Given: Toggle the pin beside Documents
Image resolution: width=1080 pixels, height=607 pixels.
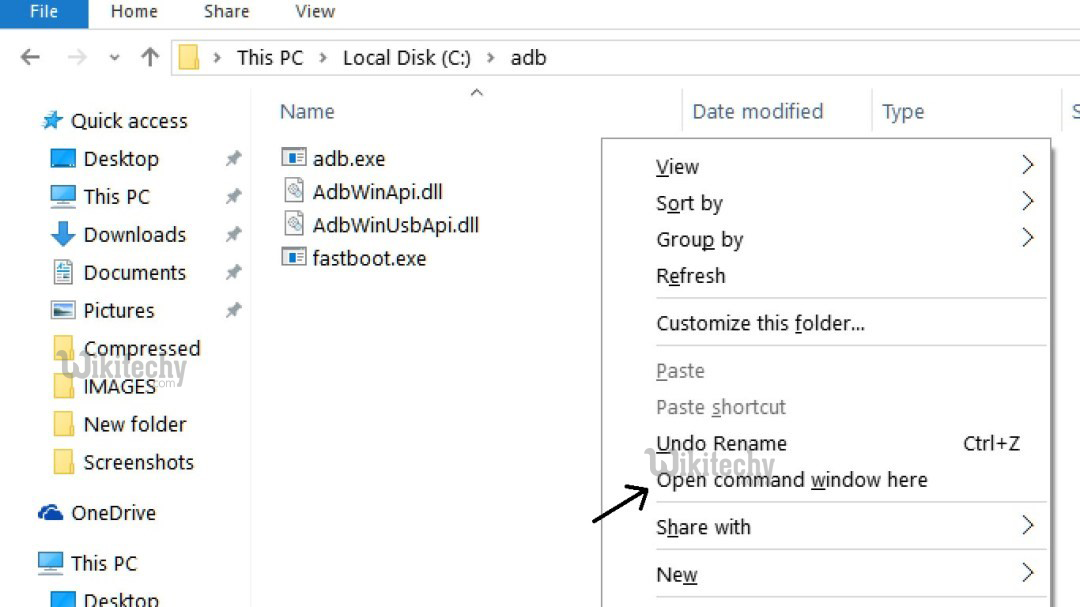Looking at the screenshot, I should point(233,273).
